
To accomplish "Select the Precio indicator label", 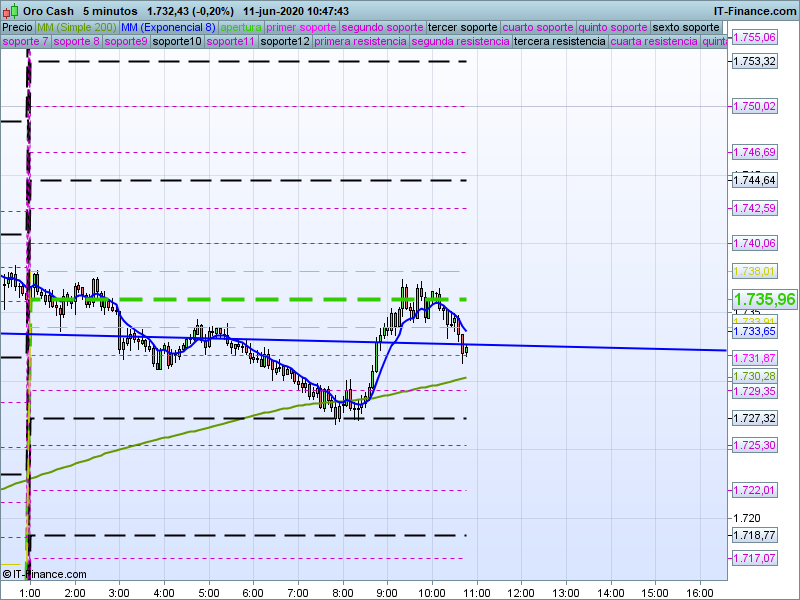I will (x=17, y=27).
